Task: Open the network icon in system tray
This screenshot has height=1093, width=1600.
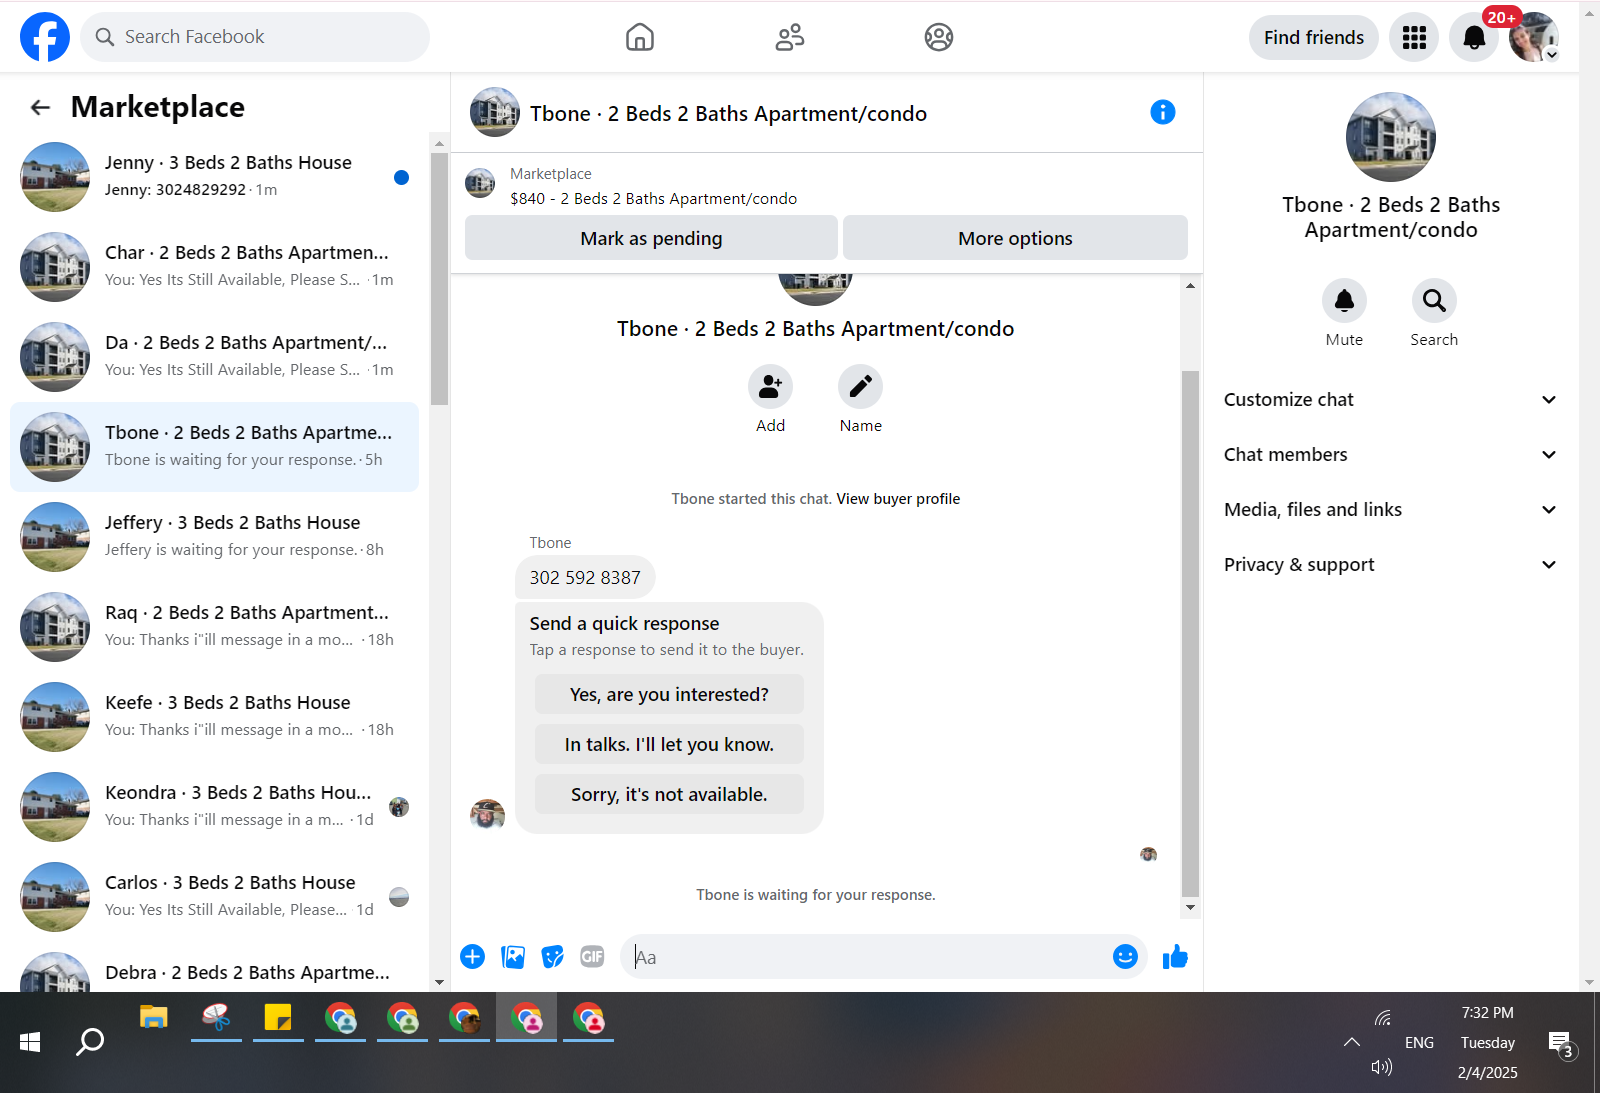Action: 1383,1018
